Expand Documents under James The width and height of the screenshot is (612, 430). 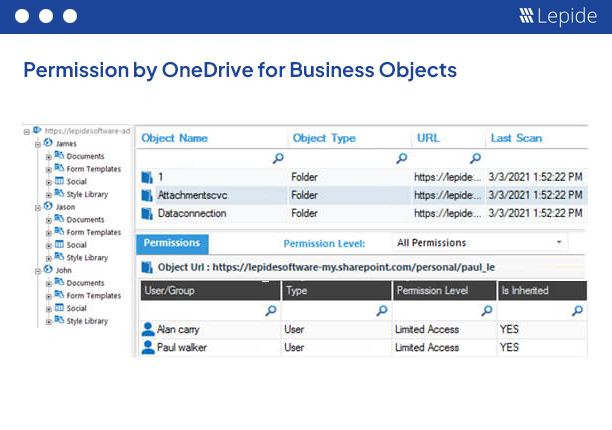click(49, 157)
